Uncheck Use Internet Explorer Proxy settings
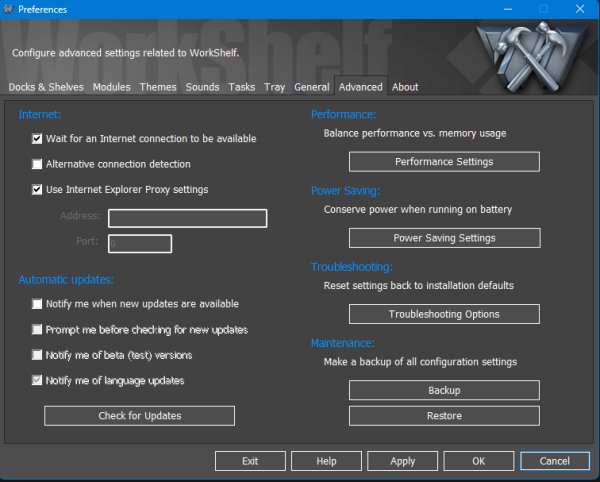The height and width of the screenshot is (482, 600). pyautogui.click(x=37, y=189)
